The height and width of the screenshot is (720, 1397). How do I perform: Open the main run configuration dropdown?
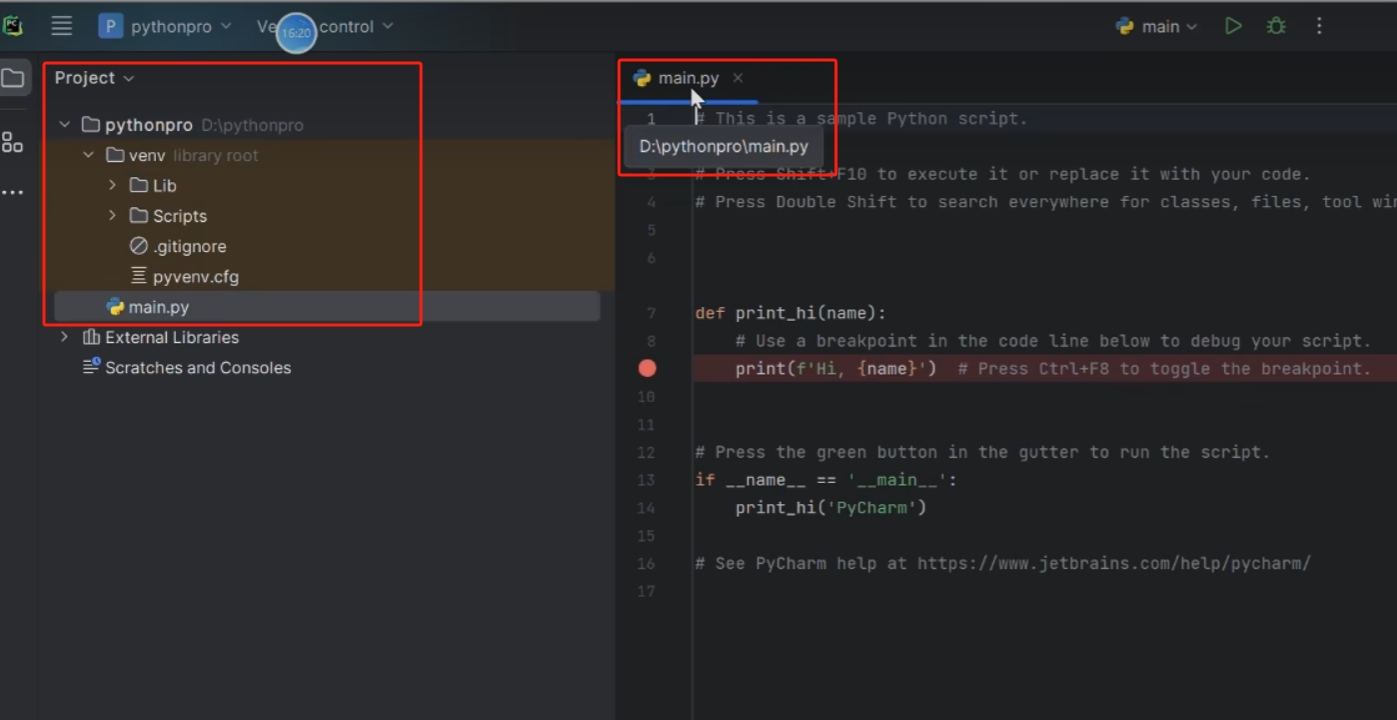[x=1157, y=27]
